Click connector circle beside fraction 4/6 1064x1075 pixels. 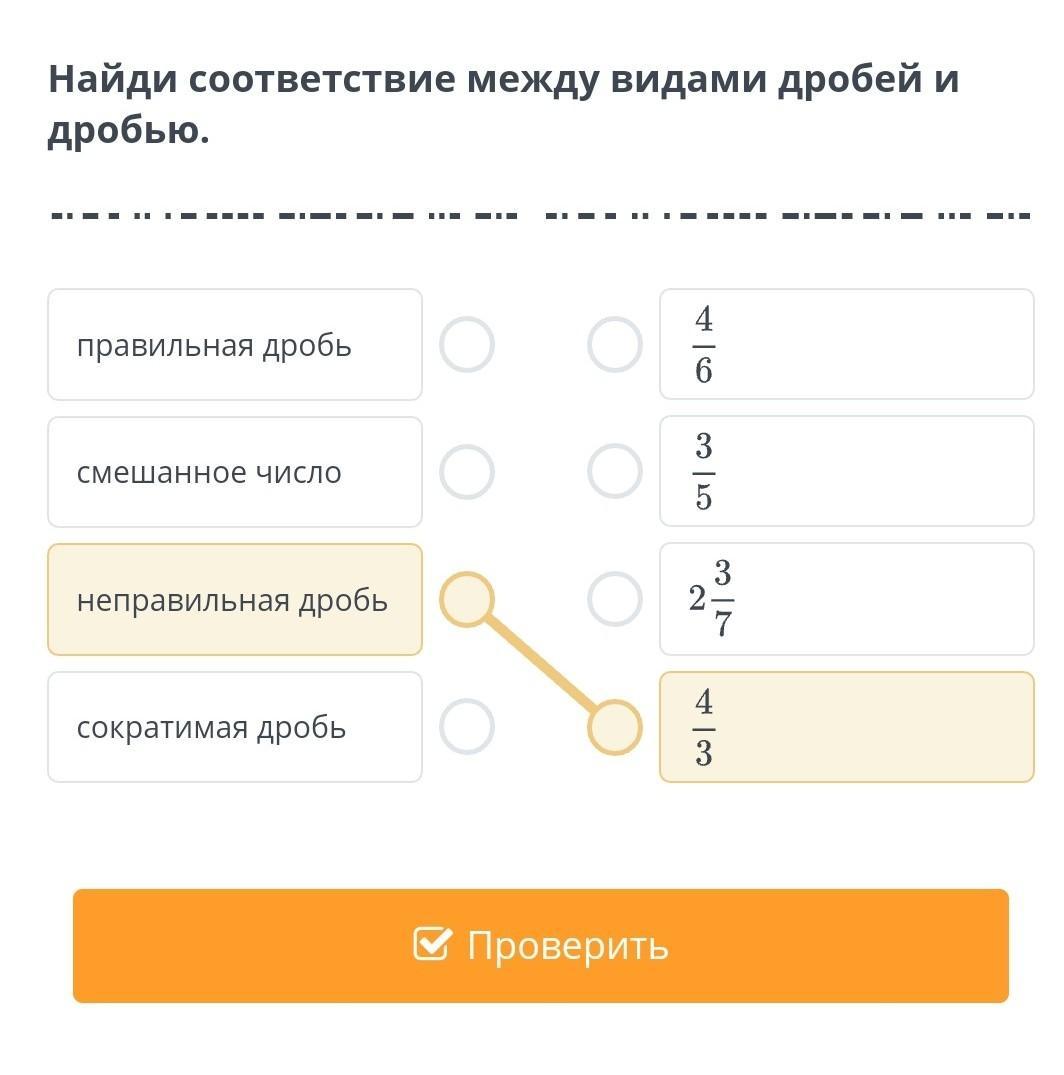[614, 345]
